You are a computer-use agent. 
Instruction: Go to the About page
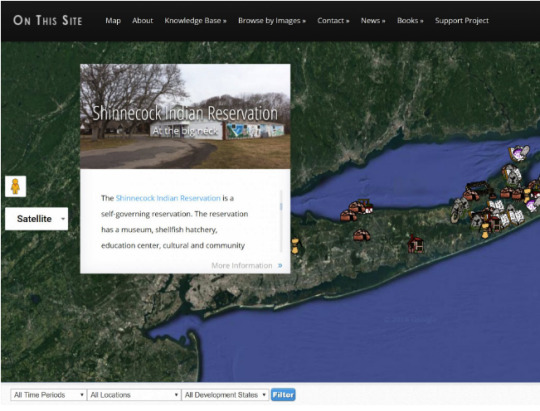(x=143, y=21)
